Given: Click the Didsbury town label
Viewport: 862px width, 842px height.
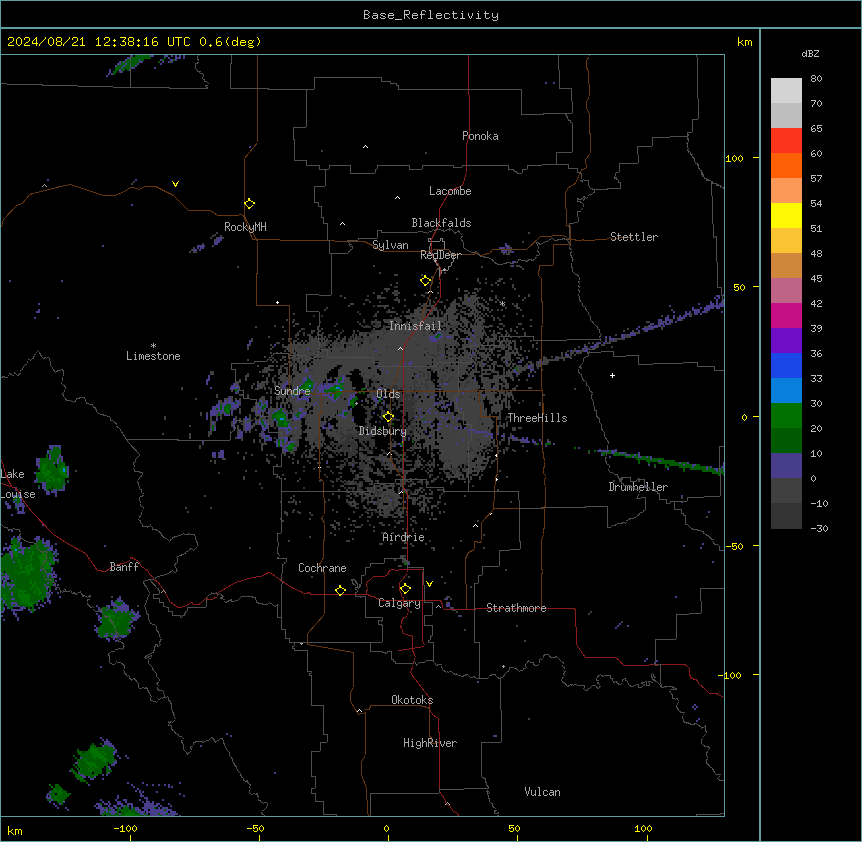Looking at the screenshot, I should tap(383, 431).
